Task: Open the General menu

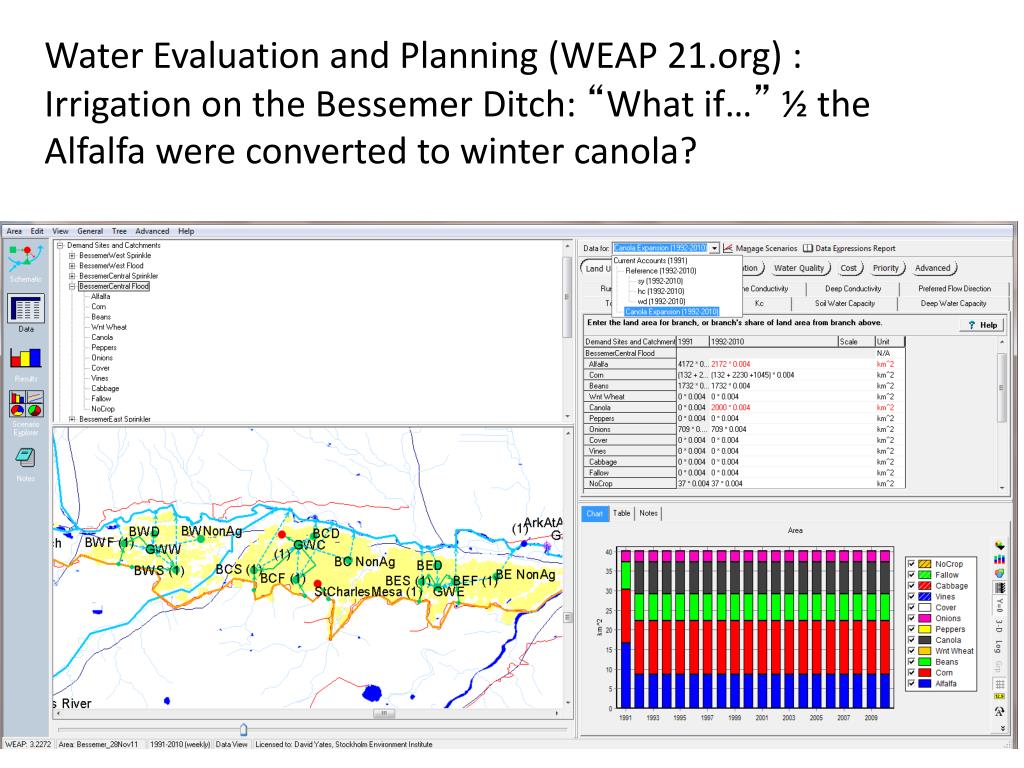Action: [x=90, y=231]
